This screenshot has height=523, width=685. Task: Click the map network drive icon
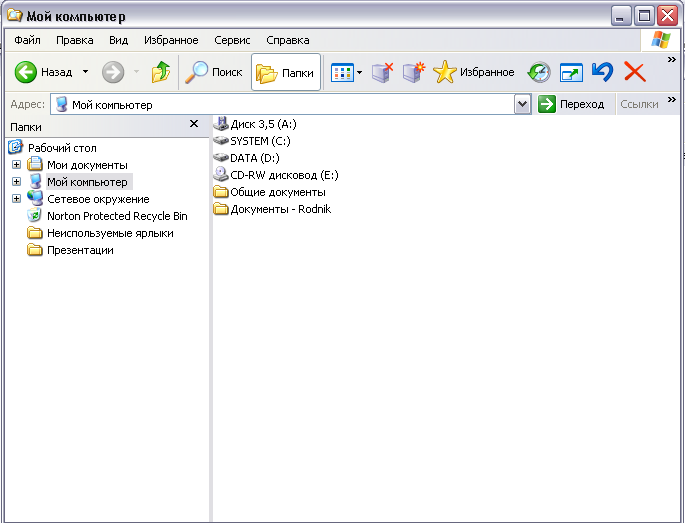413,72
